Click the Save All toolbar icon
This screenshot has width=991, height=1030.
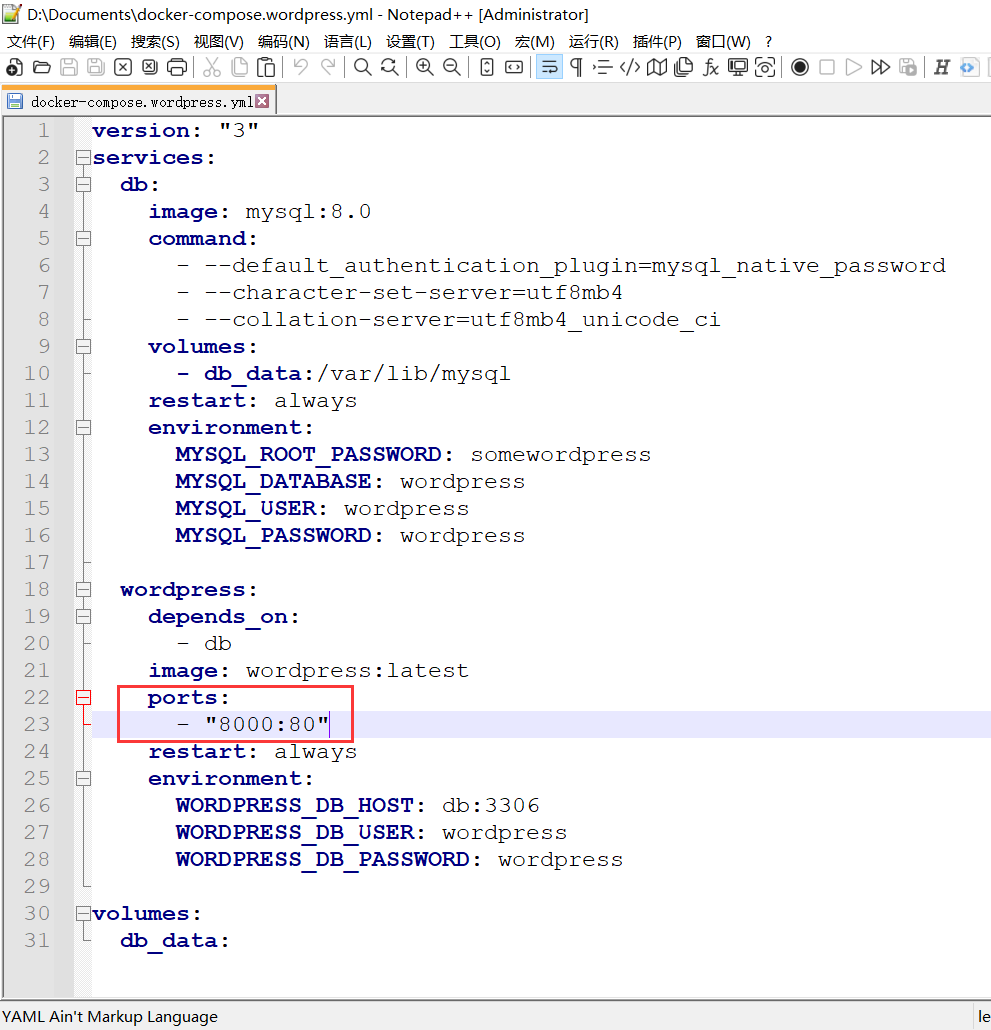pos(96,67)
